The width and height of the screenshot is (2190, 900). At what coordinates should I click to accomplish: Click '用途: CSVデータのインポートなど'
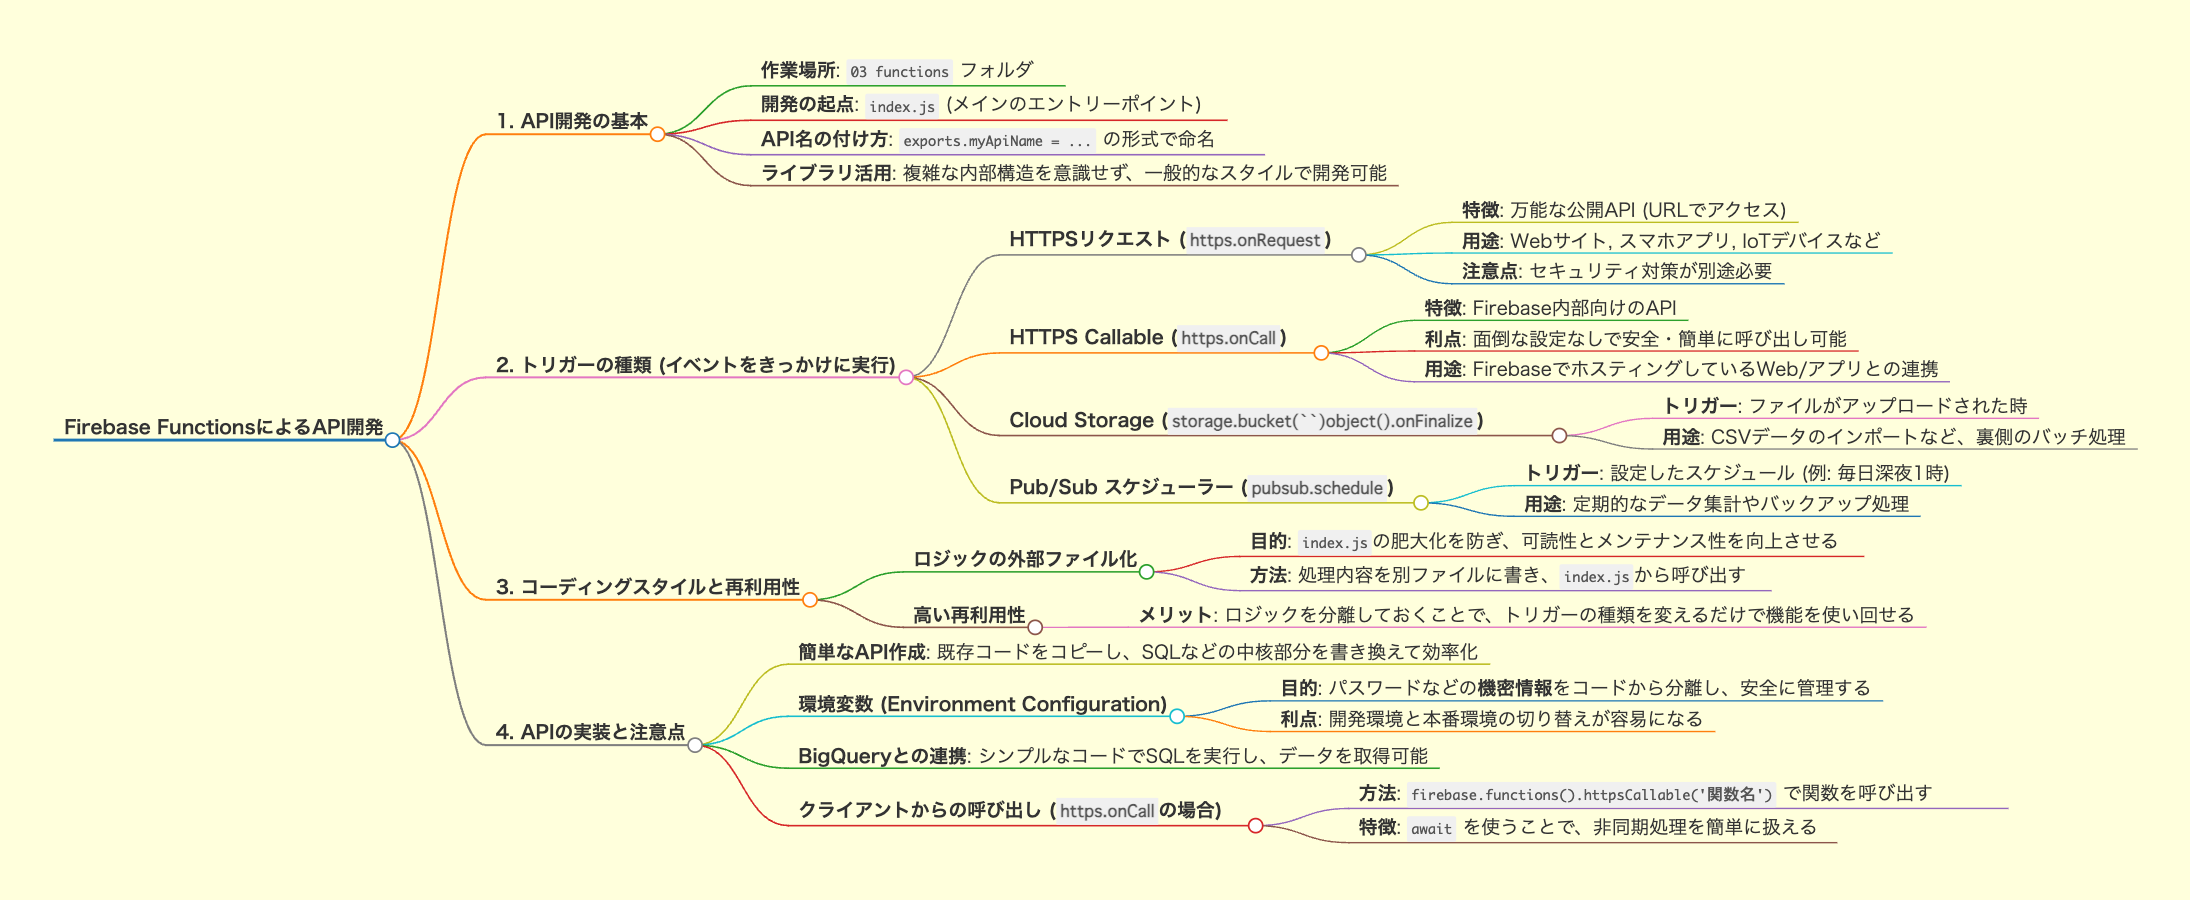[x=1894, y=437]
